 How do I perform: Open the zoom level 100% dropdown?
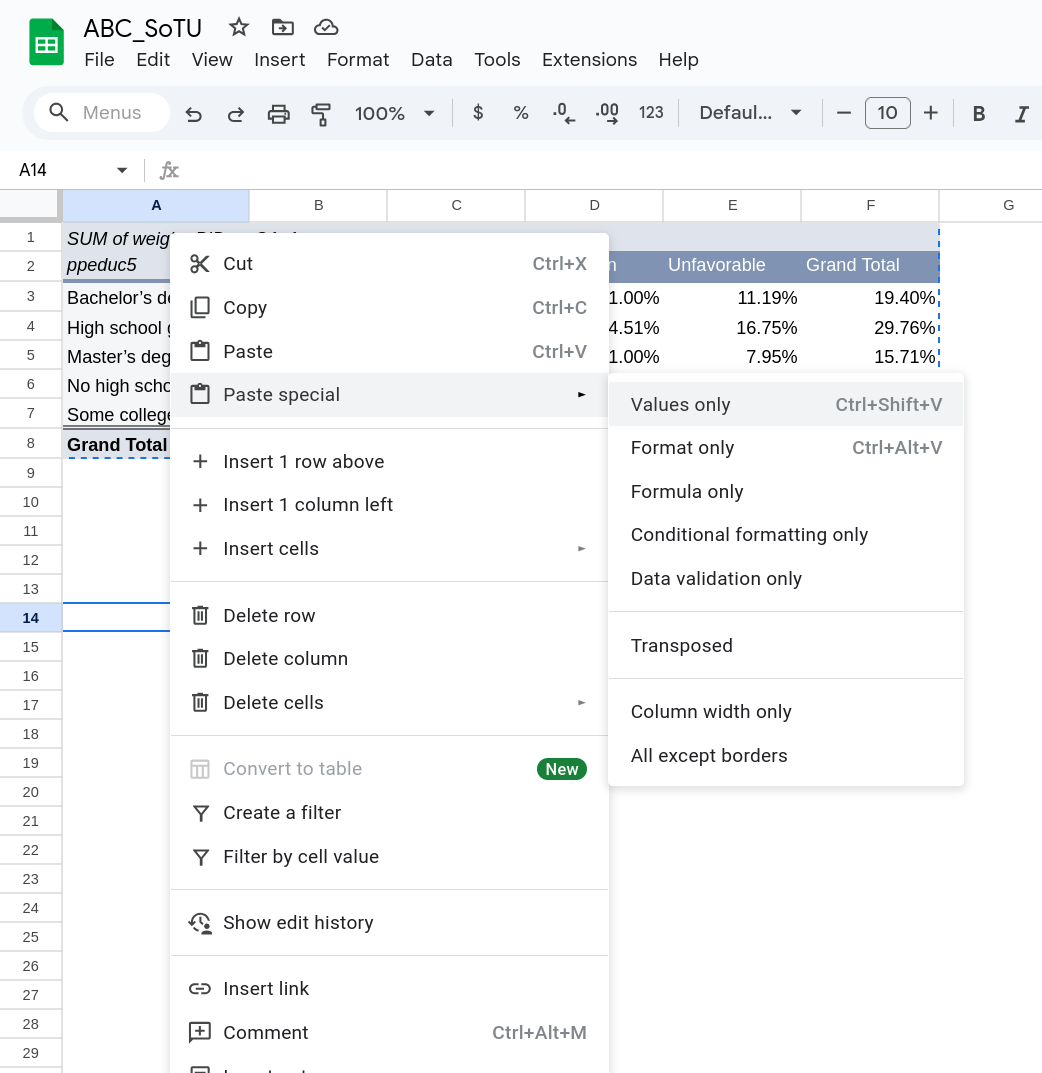[x=395, y=113]
